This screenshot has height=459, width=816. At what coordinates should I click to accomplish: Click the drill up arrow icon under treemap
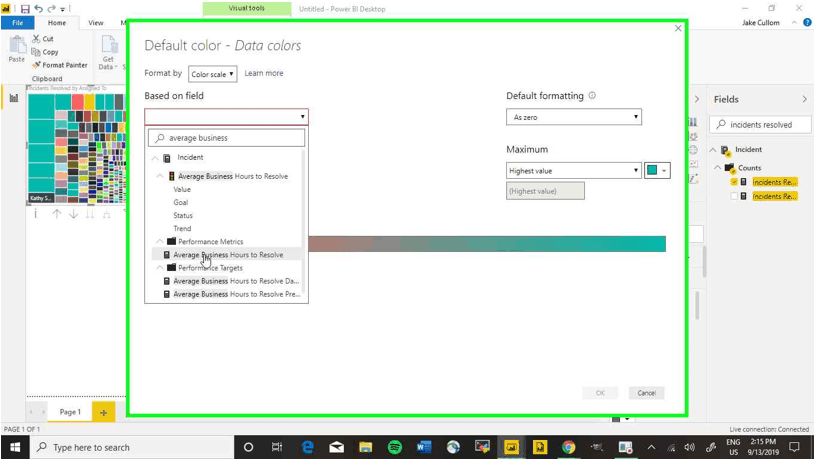pyautogui.click(x=57, y=214)
